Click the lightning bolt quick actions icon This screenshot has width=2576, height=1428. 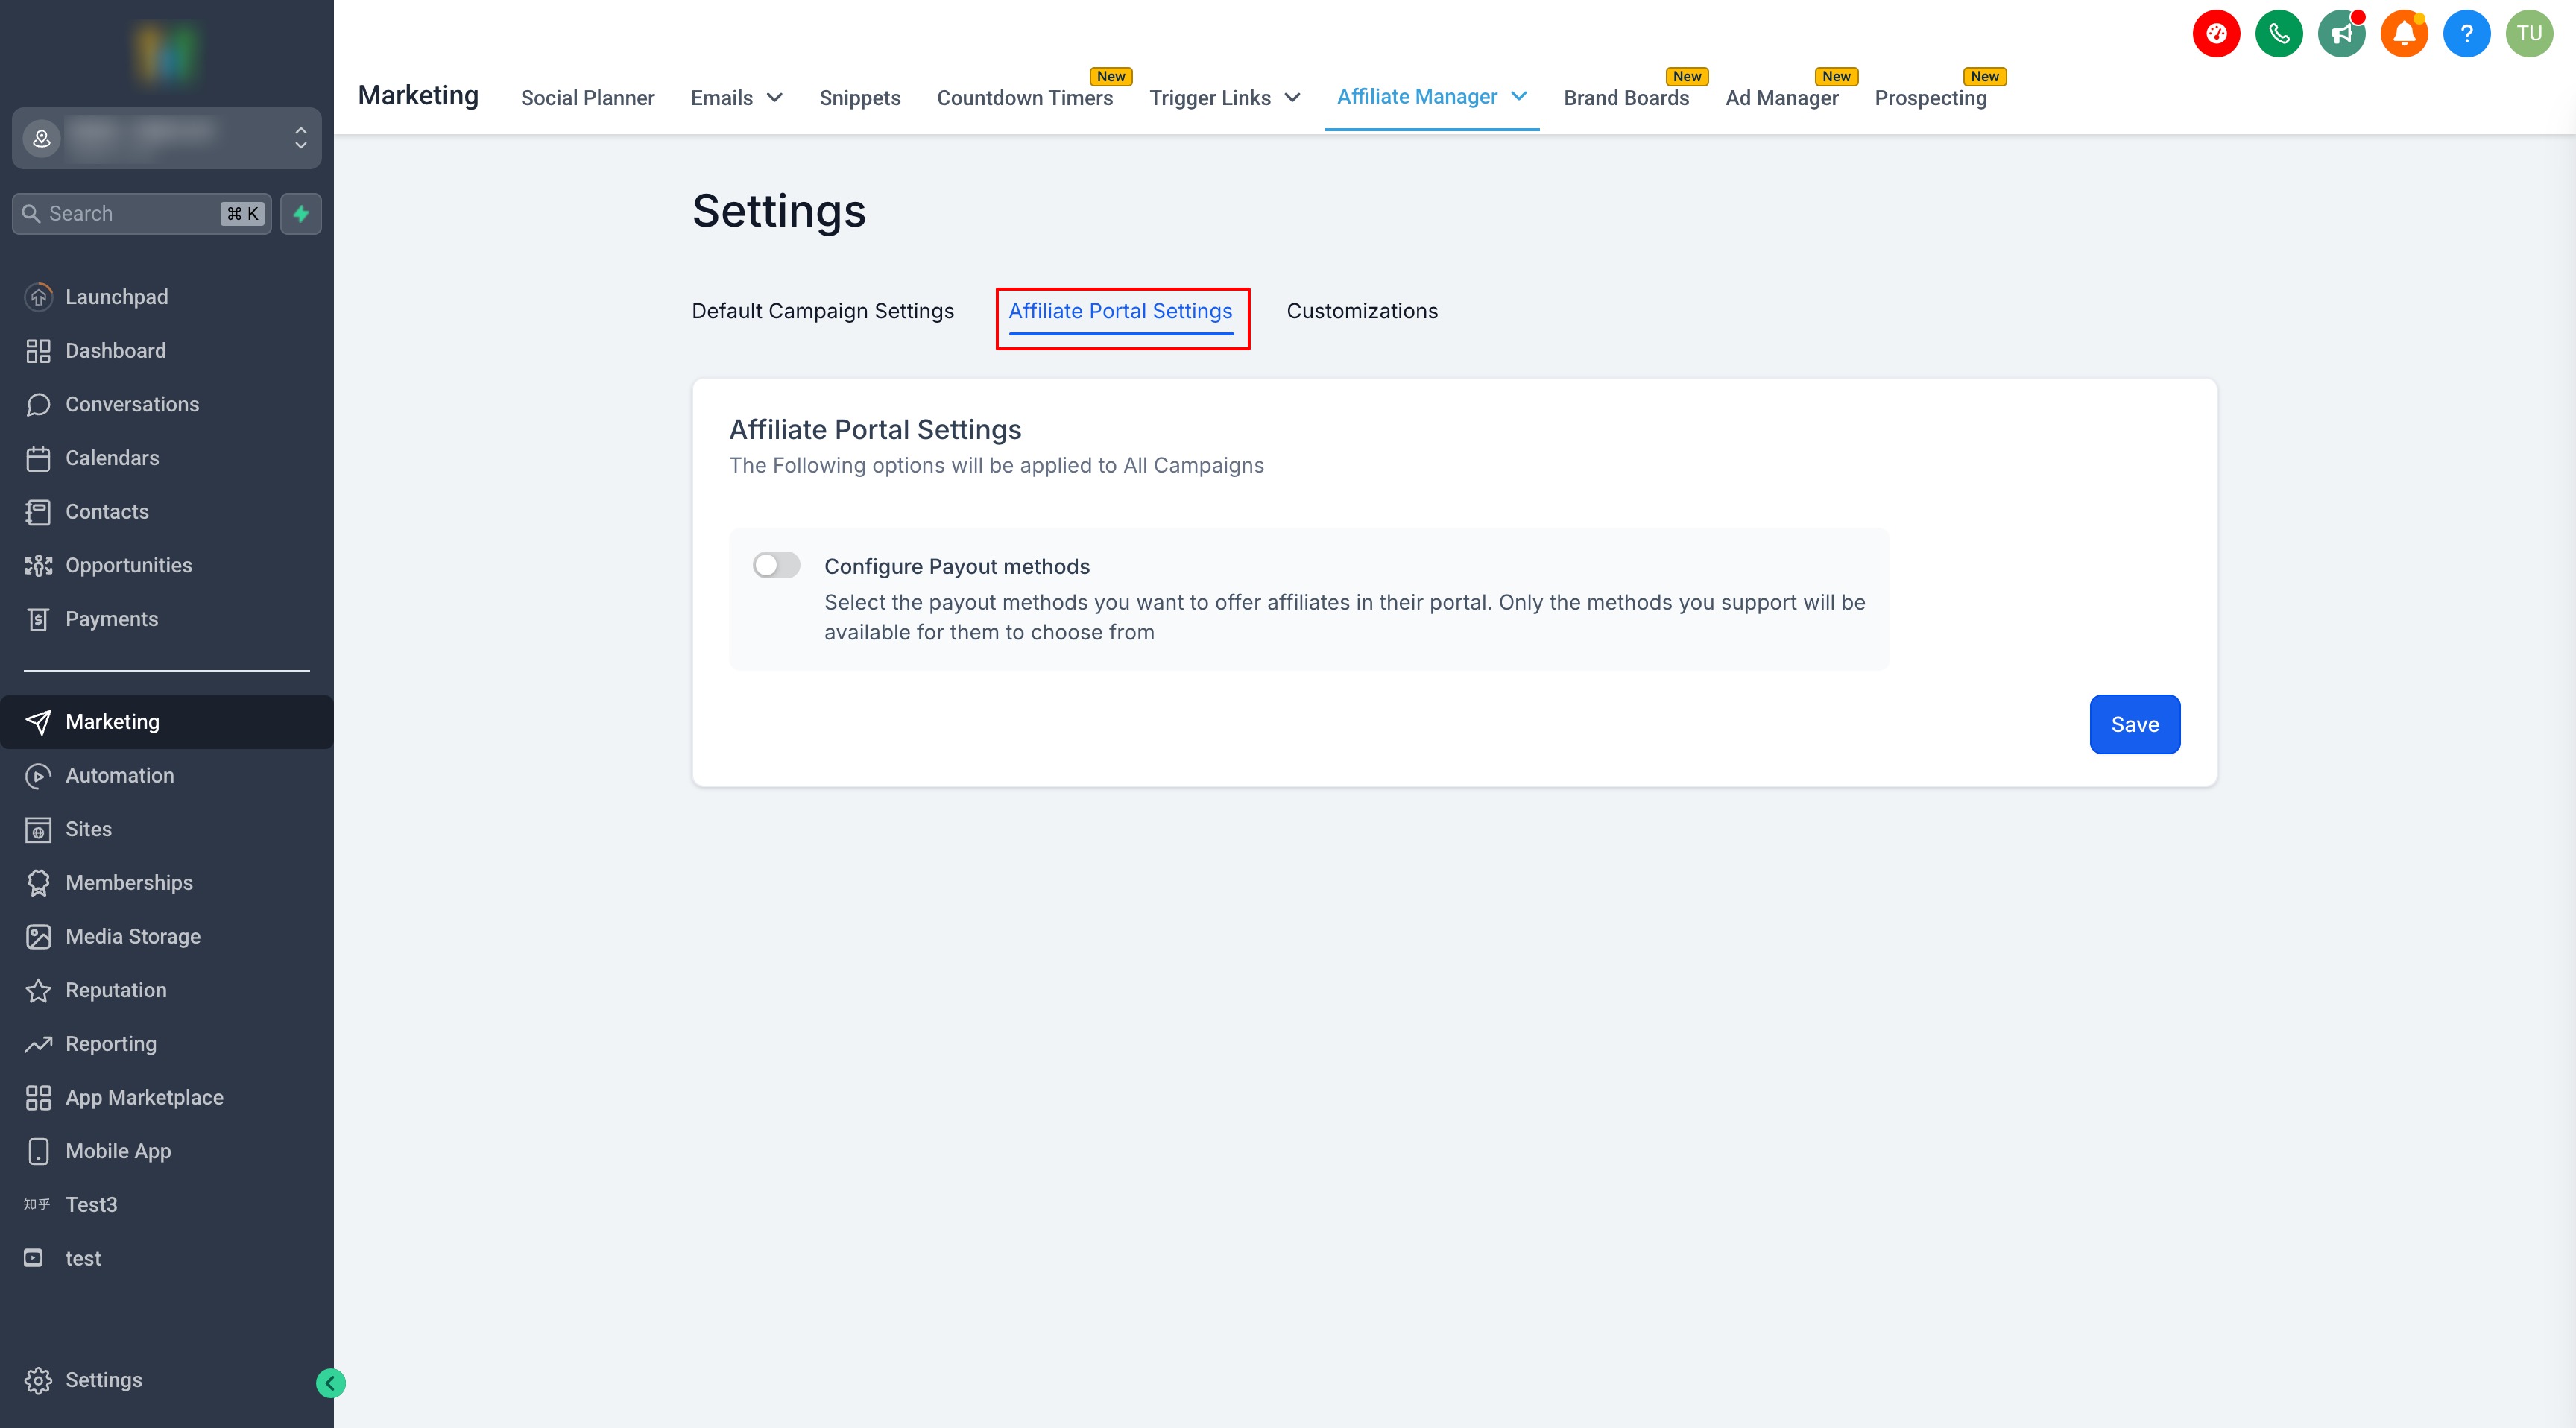coord(301,213)
